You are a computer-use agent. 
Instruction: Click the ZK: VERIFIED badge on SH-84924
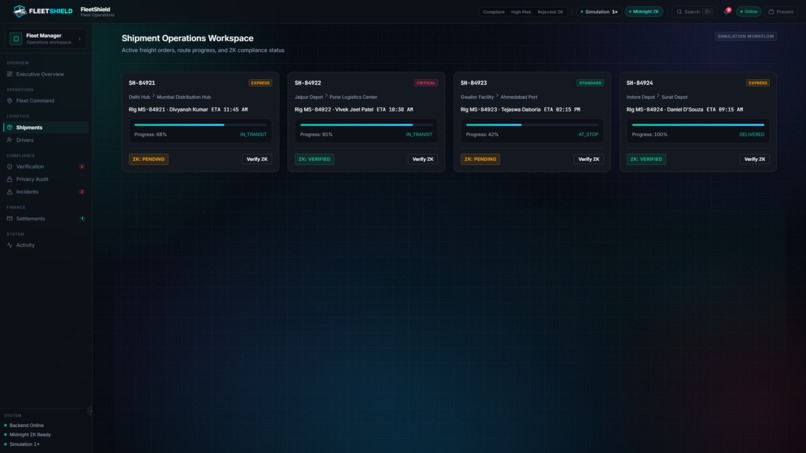point(646,159)
